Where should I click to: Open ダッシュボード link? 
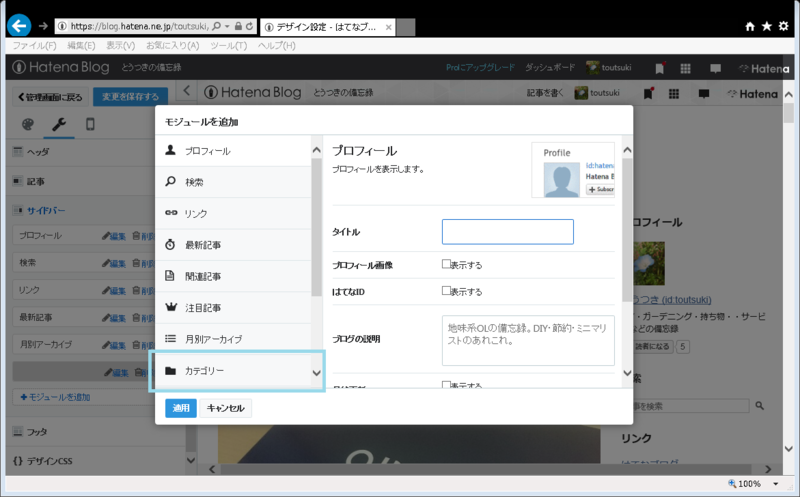point(549,67)
